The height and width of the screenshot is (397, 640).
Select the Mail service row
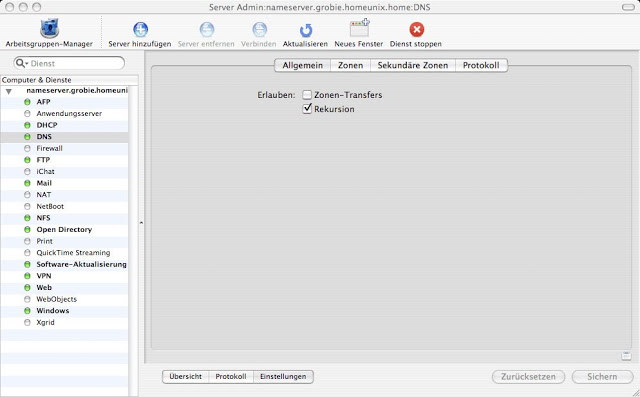tap(64, 183)
